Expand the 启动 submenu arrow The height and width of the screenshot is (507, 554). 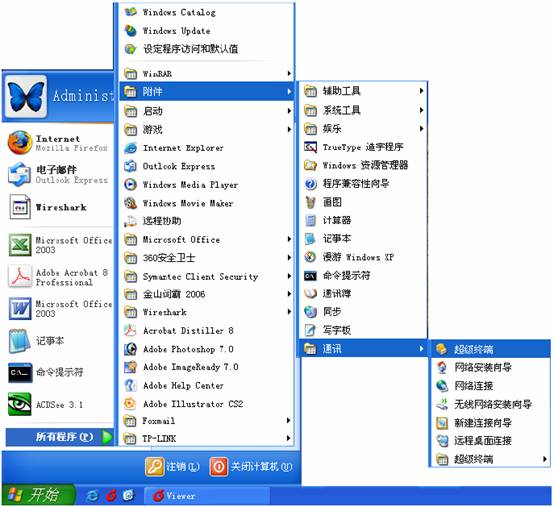tap(289, 111)
